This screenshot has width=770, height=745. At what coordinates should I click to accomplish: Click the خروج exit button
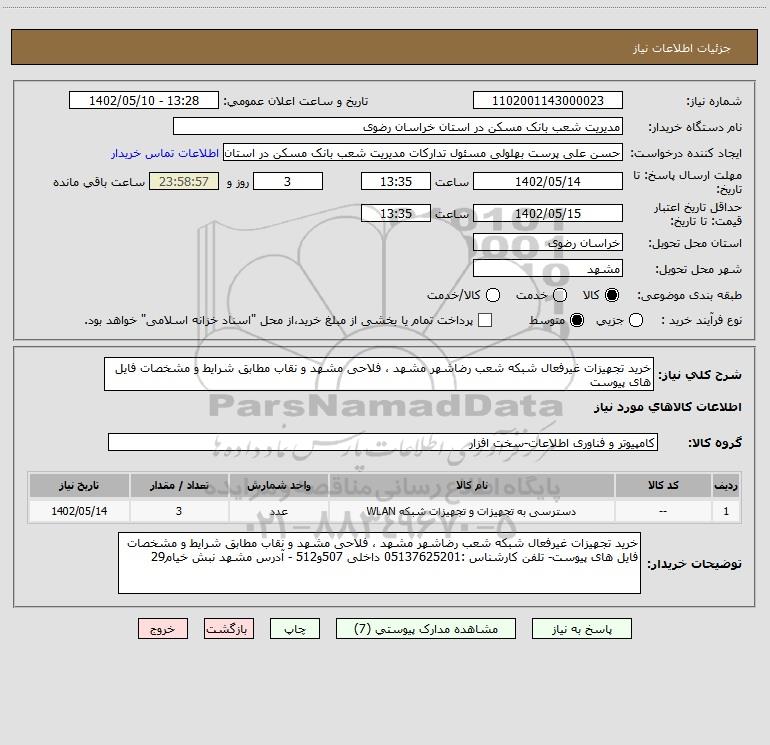point(163,629)
